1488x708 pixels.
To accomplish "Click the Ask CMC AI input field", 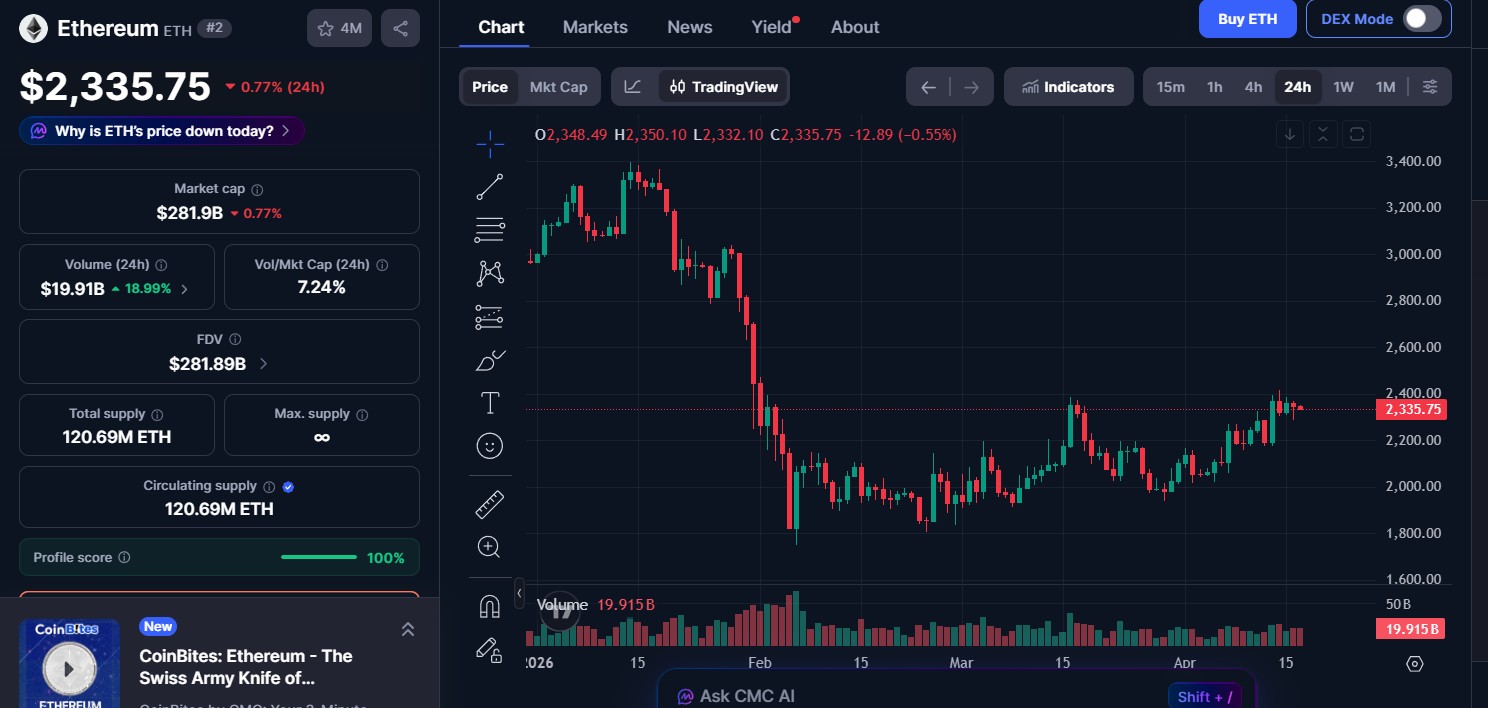I will click(900, 694).
